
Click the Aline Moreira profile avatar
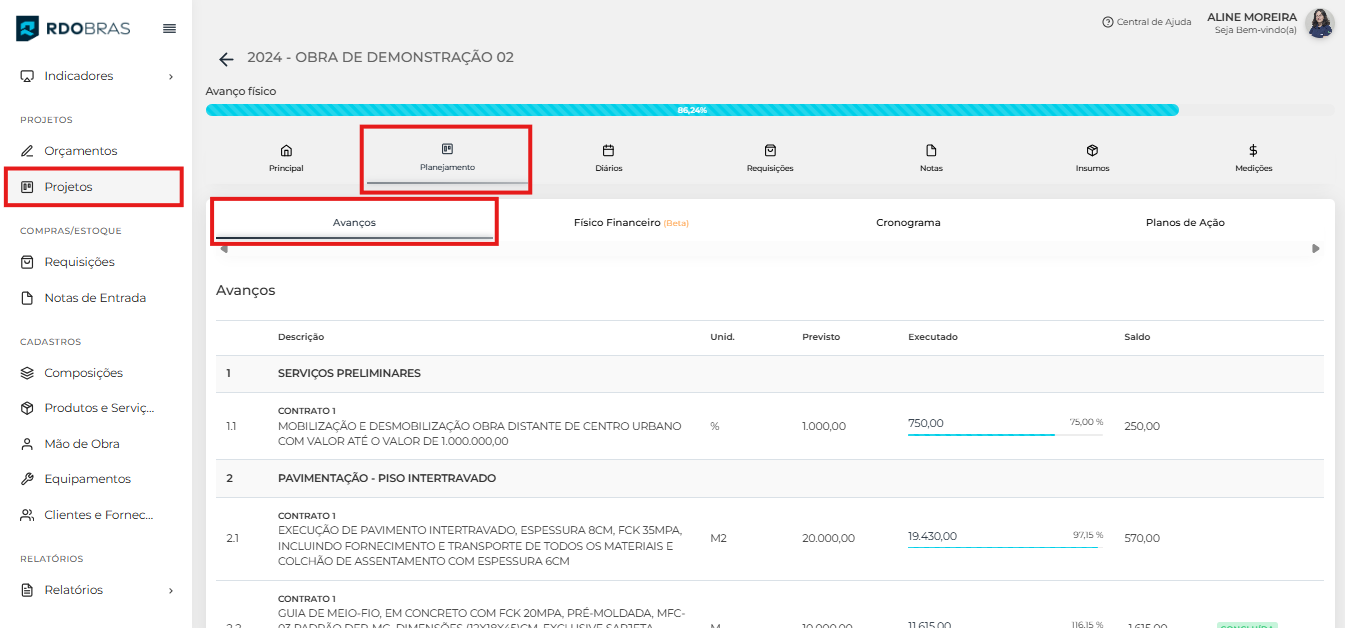(1319, 23)
